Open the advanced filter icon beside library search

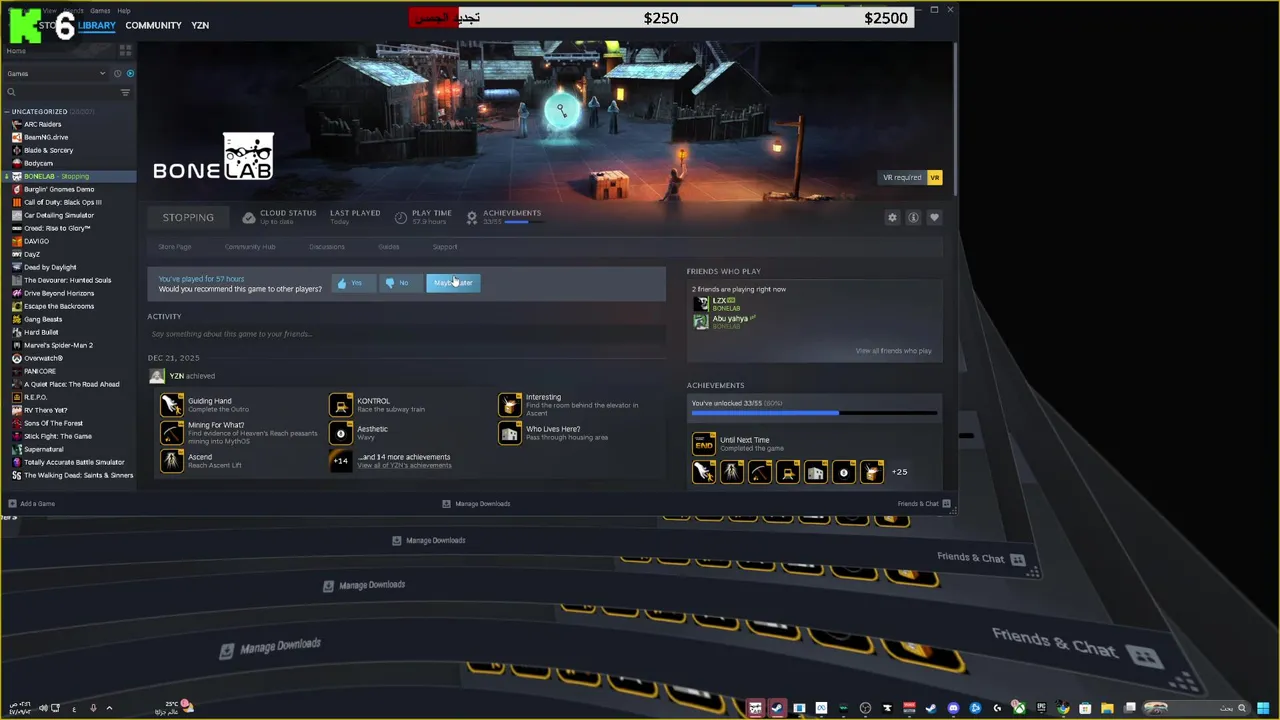click(125, 92)
